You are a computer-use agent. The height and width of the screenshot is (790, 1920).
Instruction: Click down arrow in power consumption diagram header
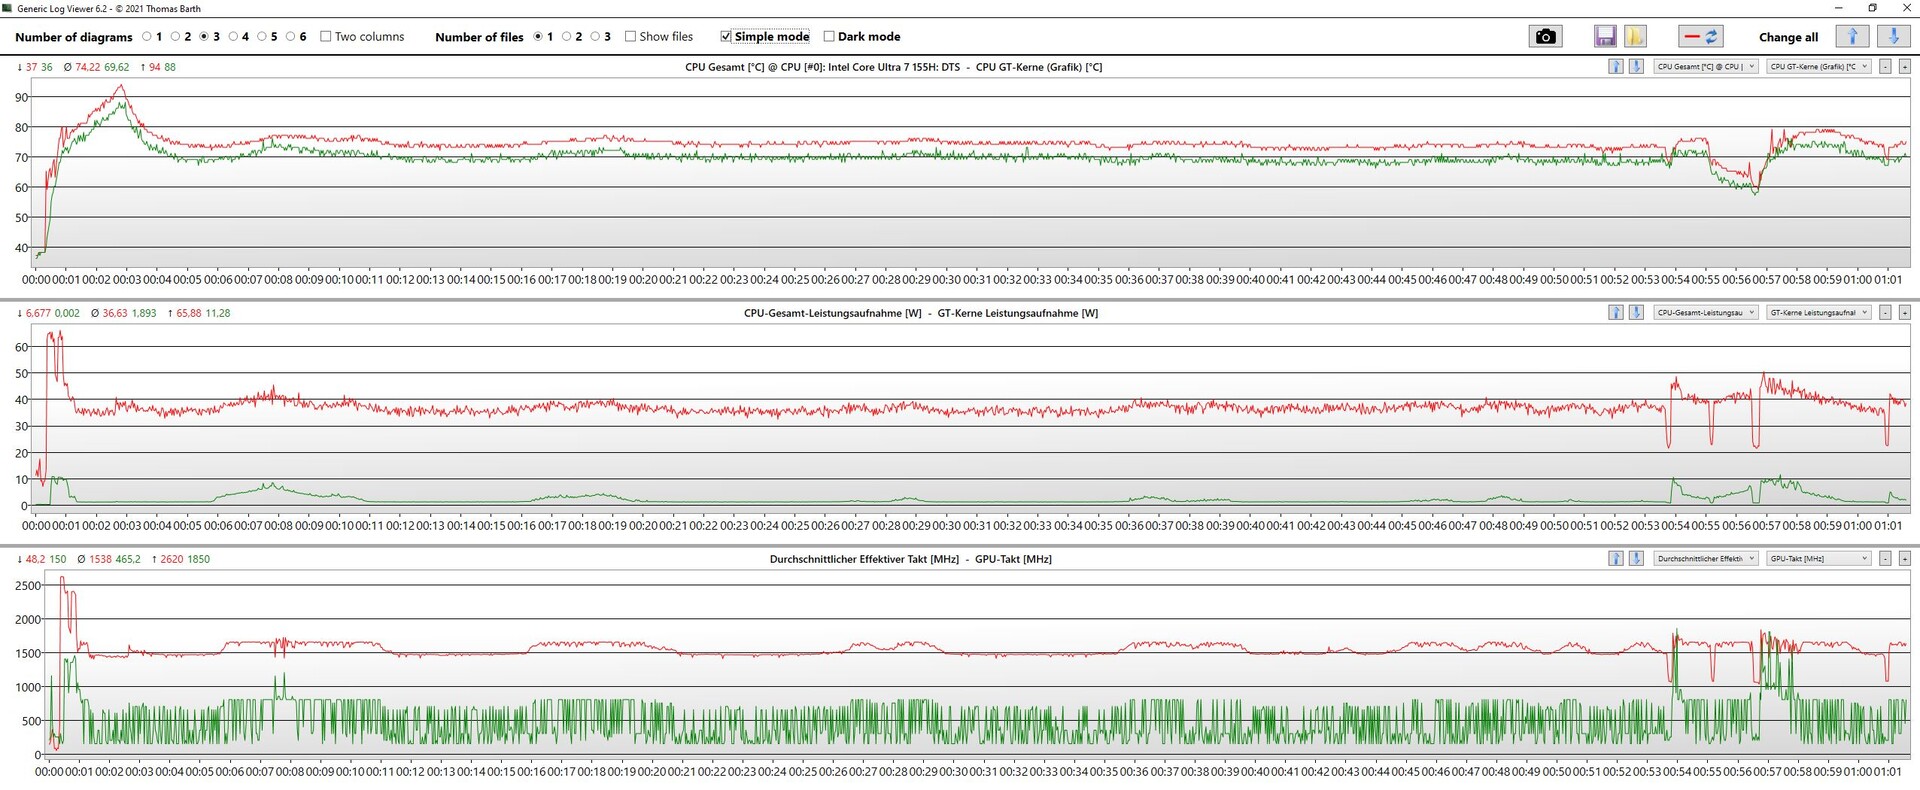click(x=1636, y=313)
